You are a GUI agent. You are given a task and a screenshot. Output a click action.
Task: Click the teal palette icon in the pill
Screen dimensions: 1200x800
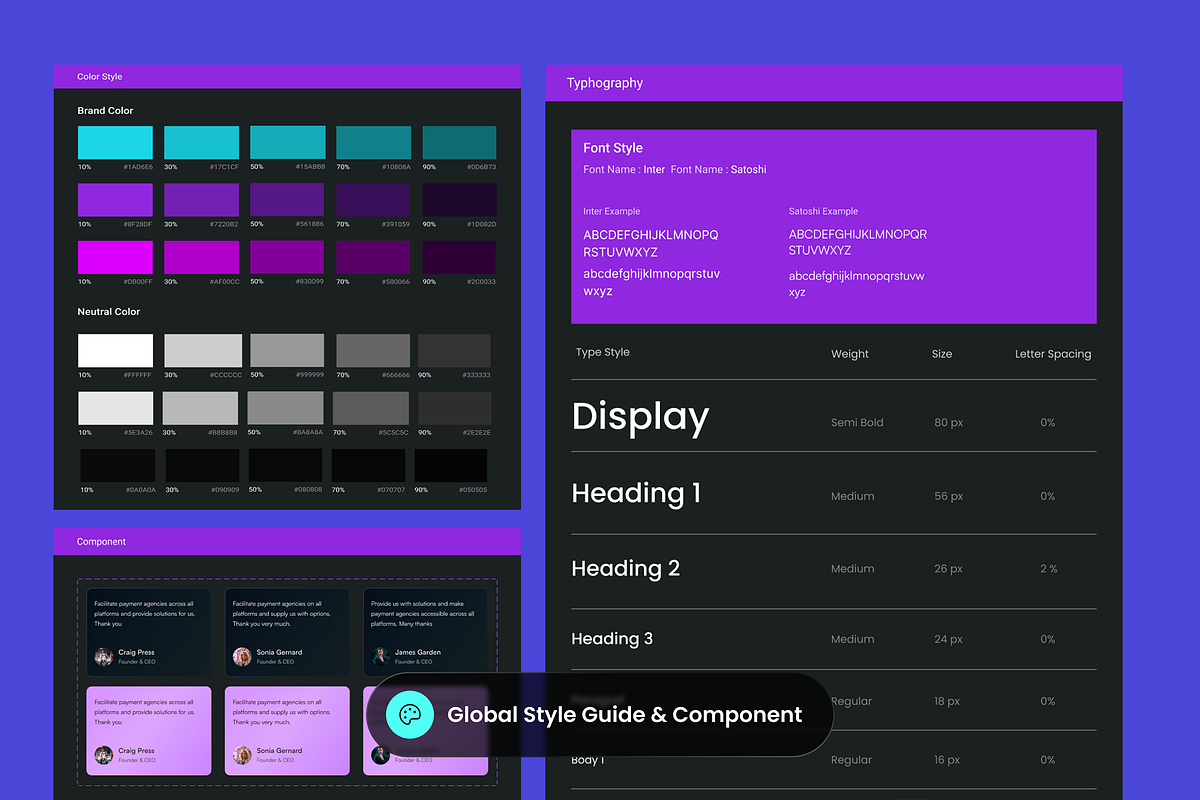click(x=410, y=715)
